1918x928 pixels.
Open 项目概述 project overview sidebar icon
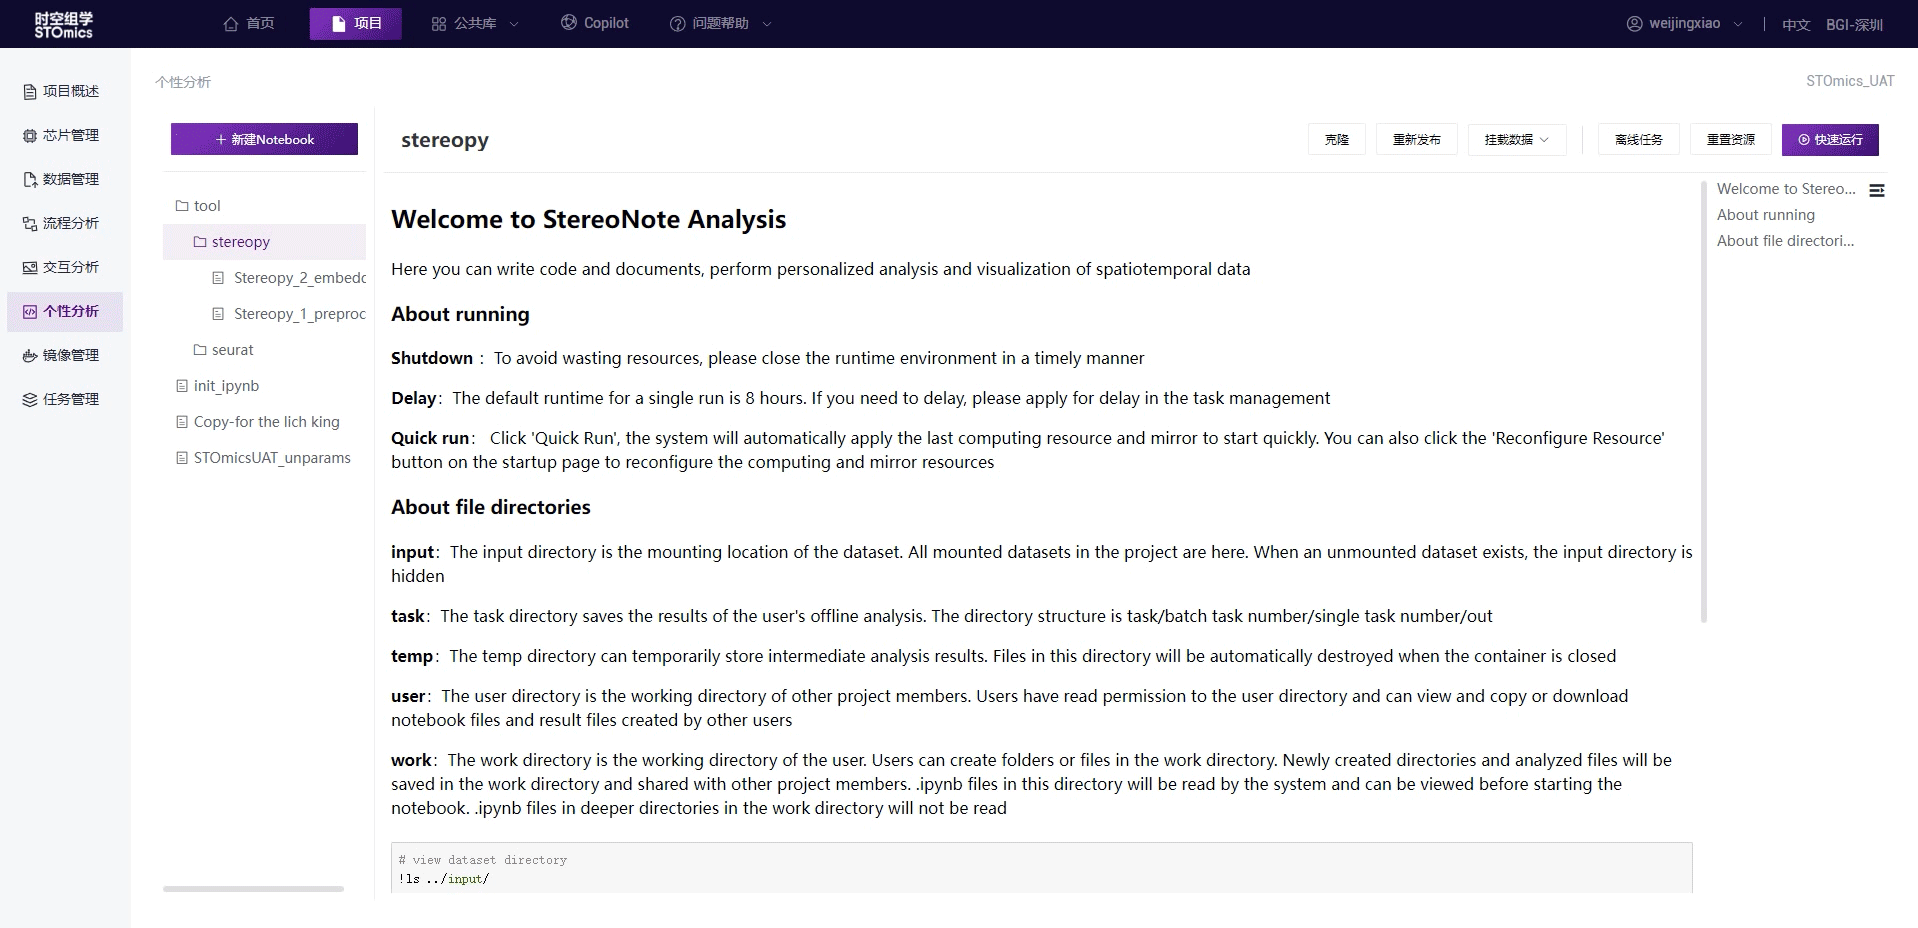(x=30, y=92)
